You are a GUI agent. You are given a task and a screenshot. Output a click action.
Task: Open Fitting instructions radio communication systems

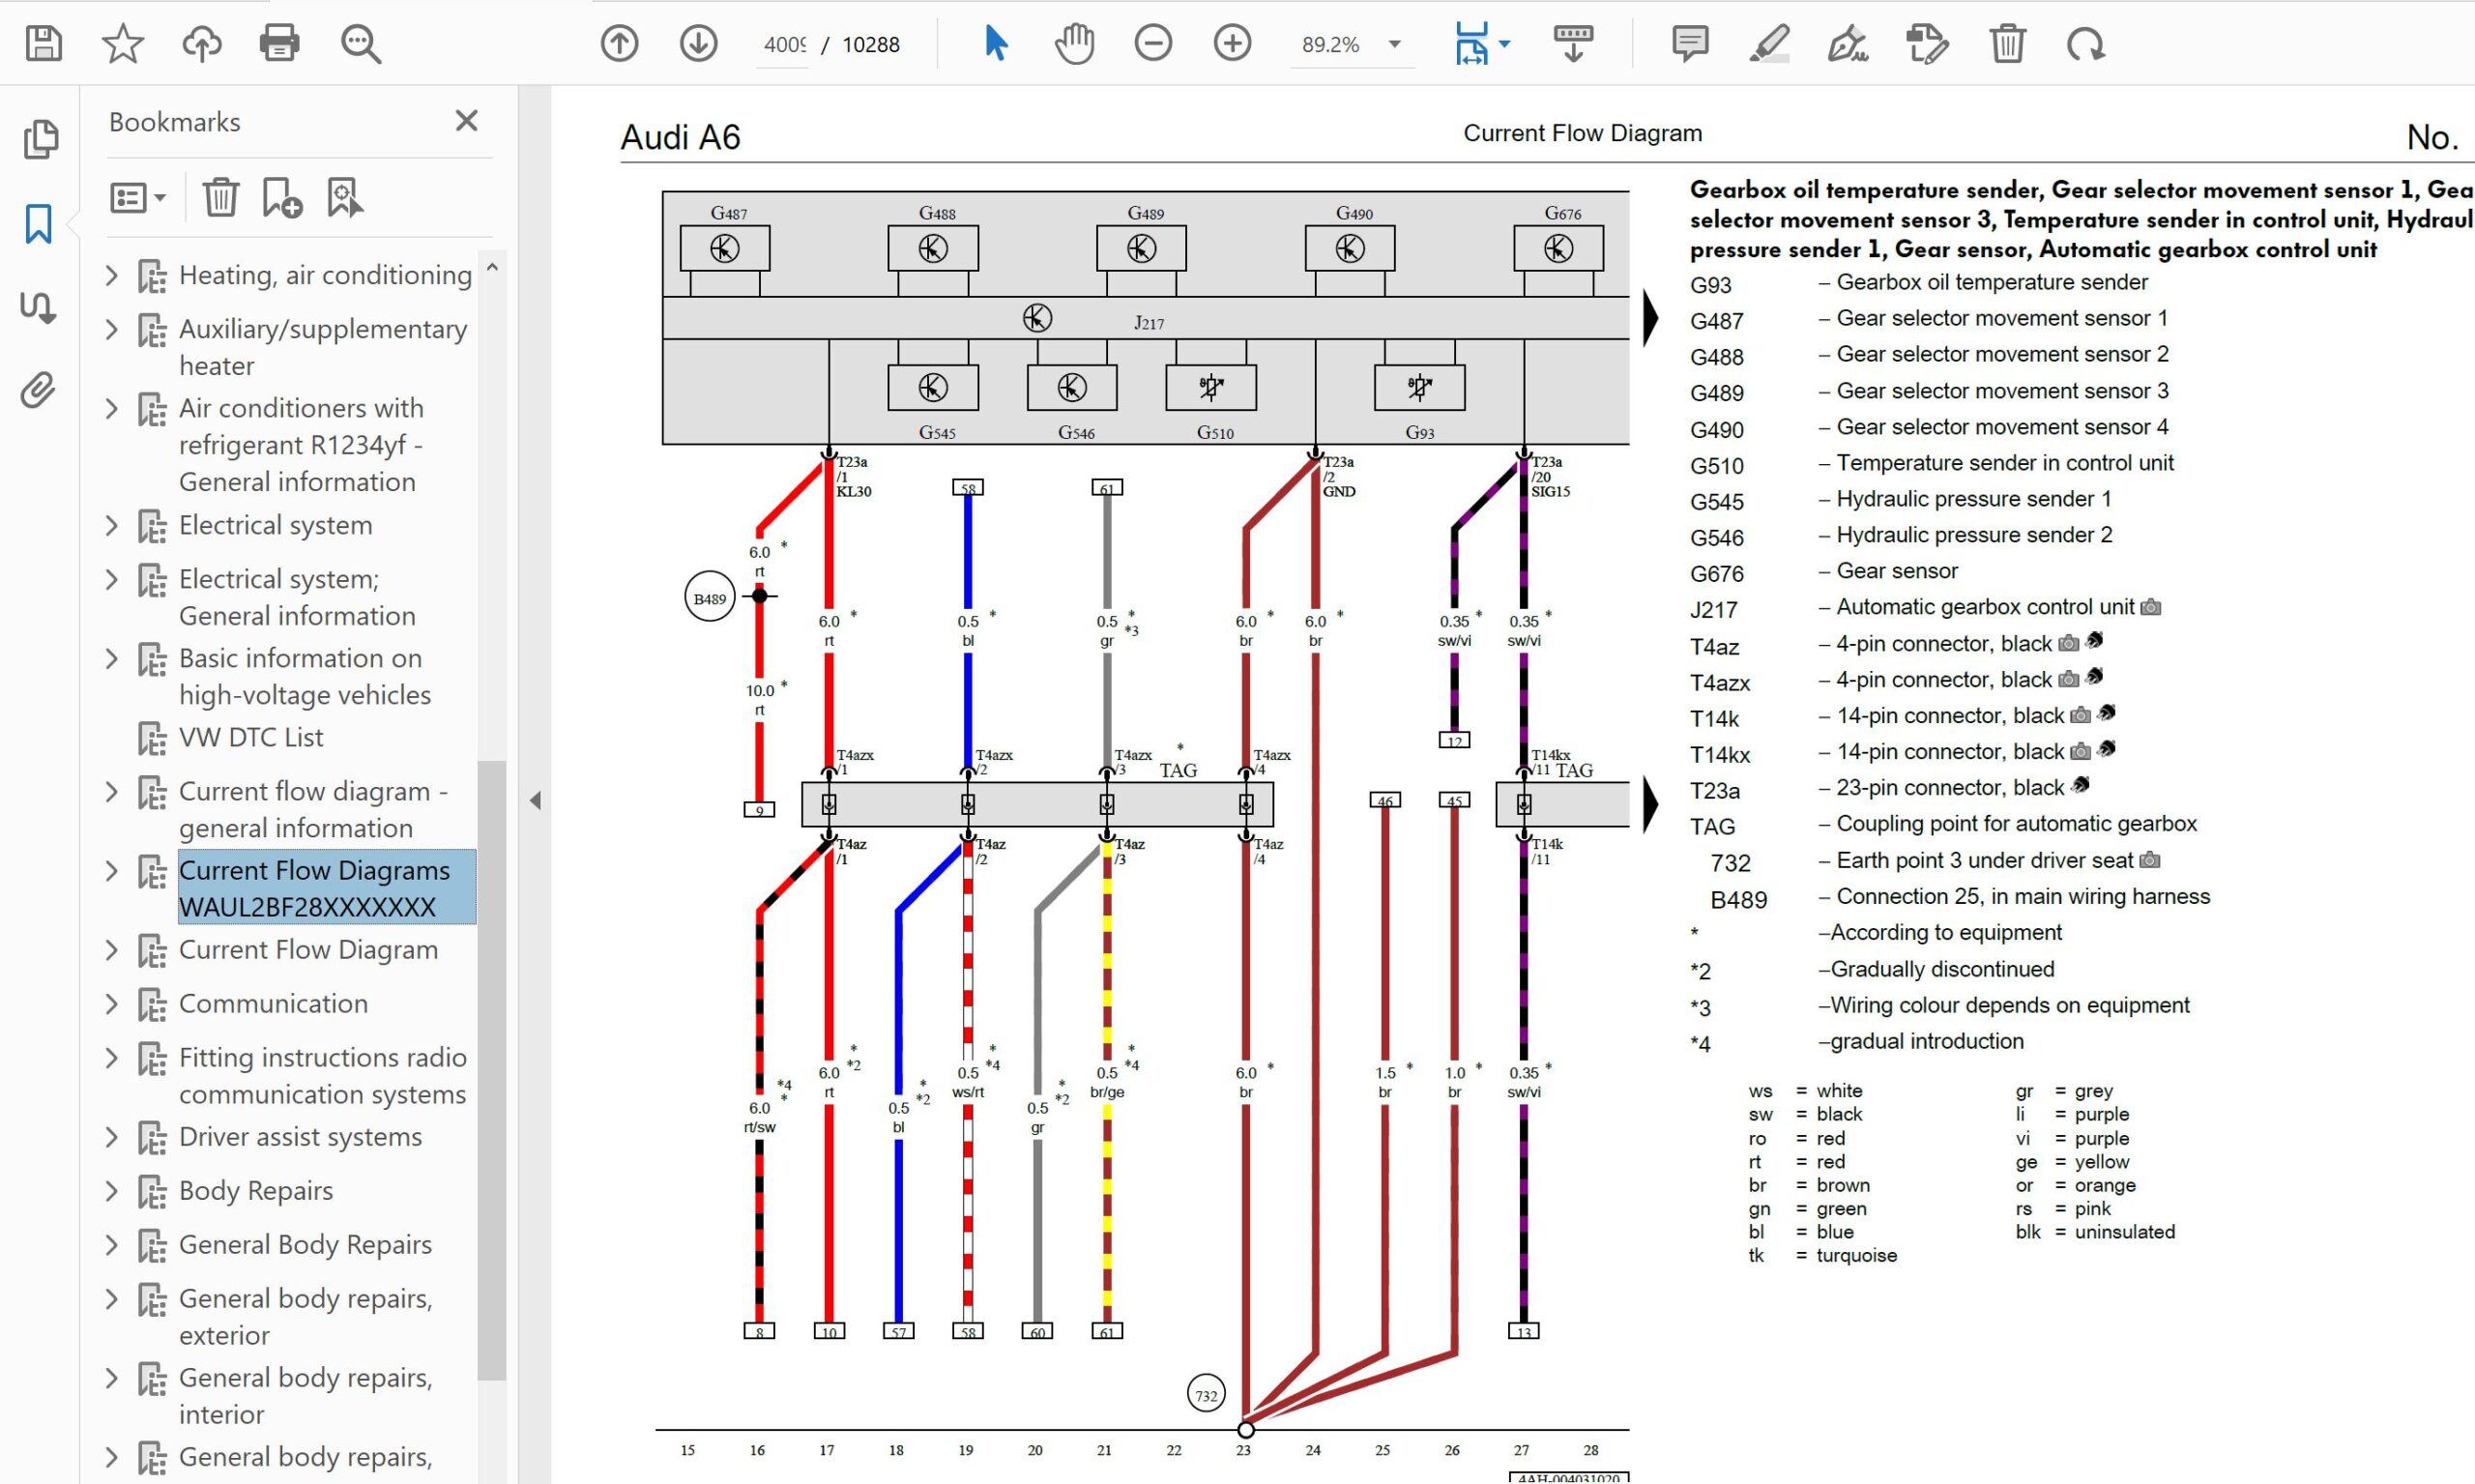pos(322,1075)
